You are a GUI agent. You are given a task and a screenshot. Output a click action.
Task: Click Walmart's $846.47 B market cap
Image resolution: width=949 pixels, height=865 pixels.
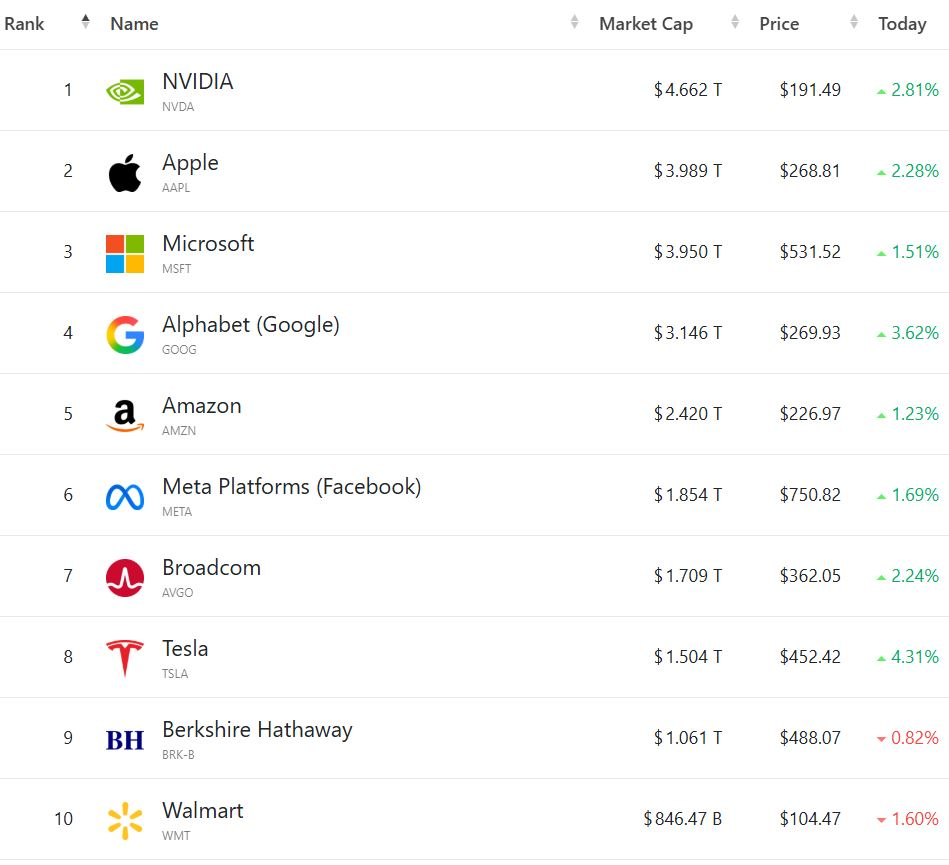click(x=683, y=819)
